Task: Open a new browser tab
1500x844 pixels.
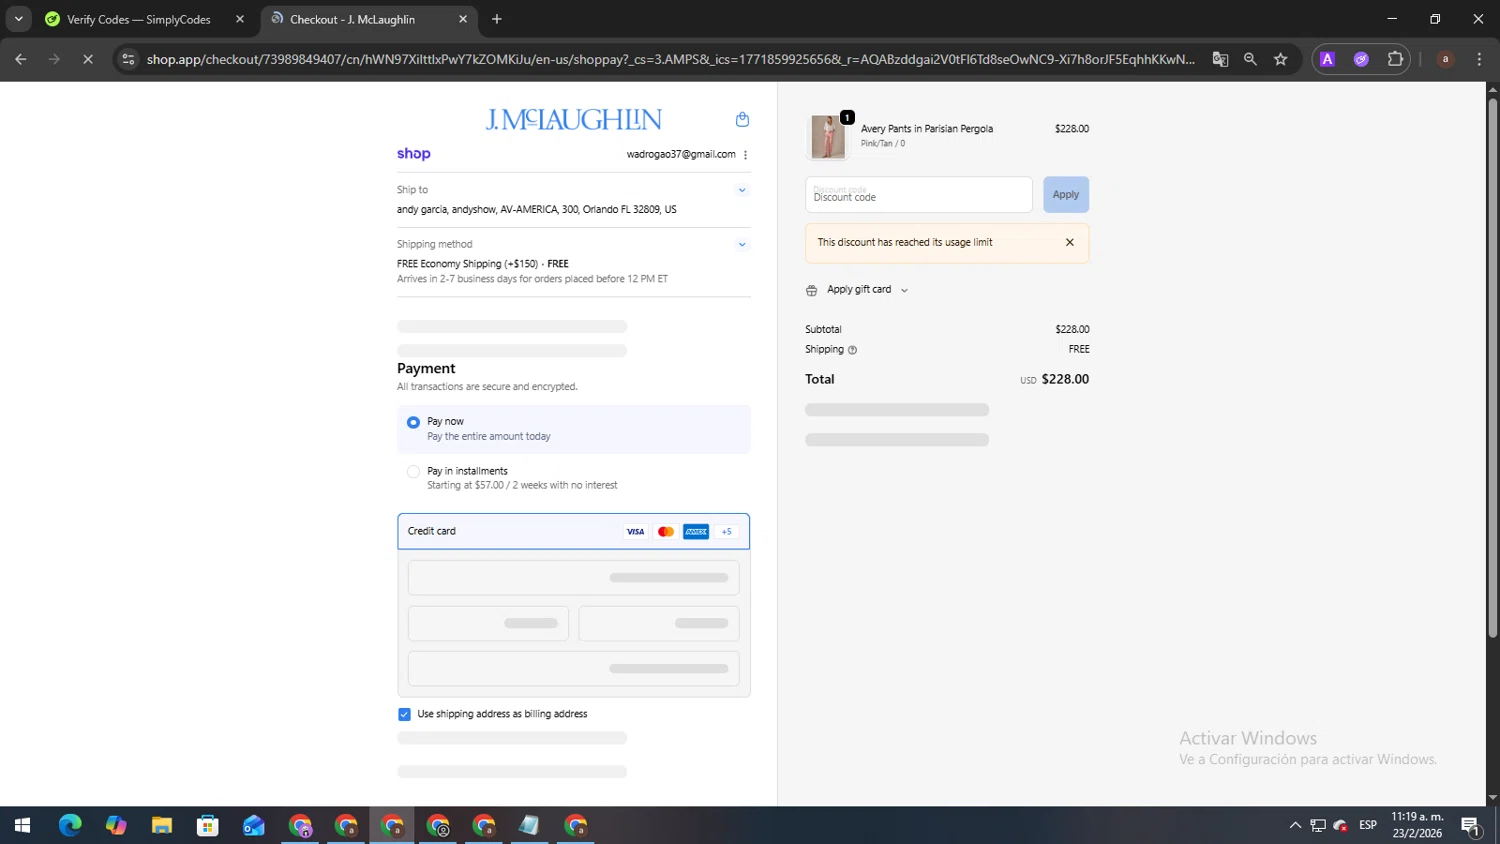Action: coord(497,20)
